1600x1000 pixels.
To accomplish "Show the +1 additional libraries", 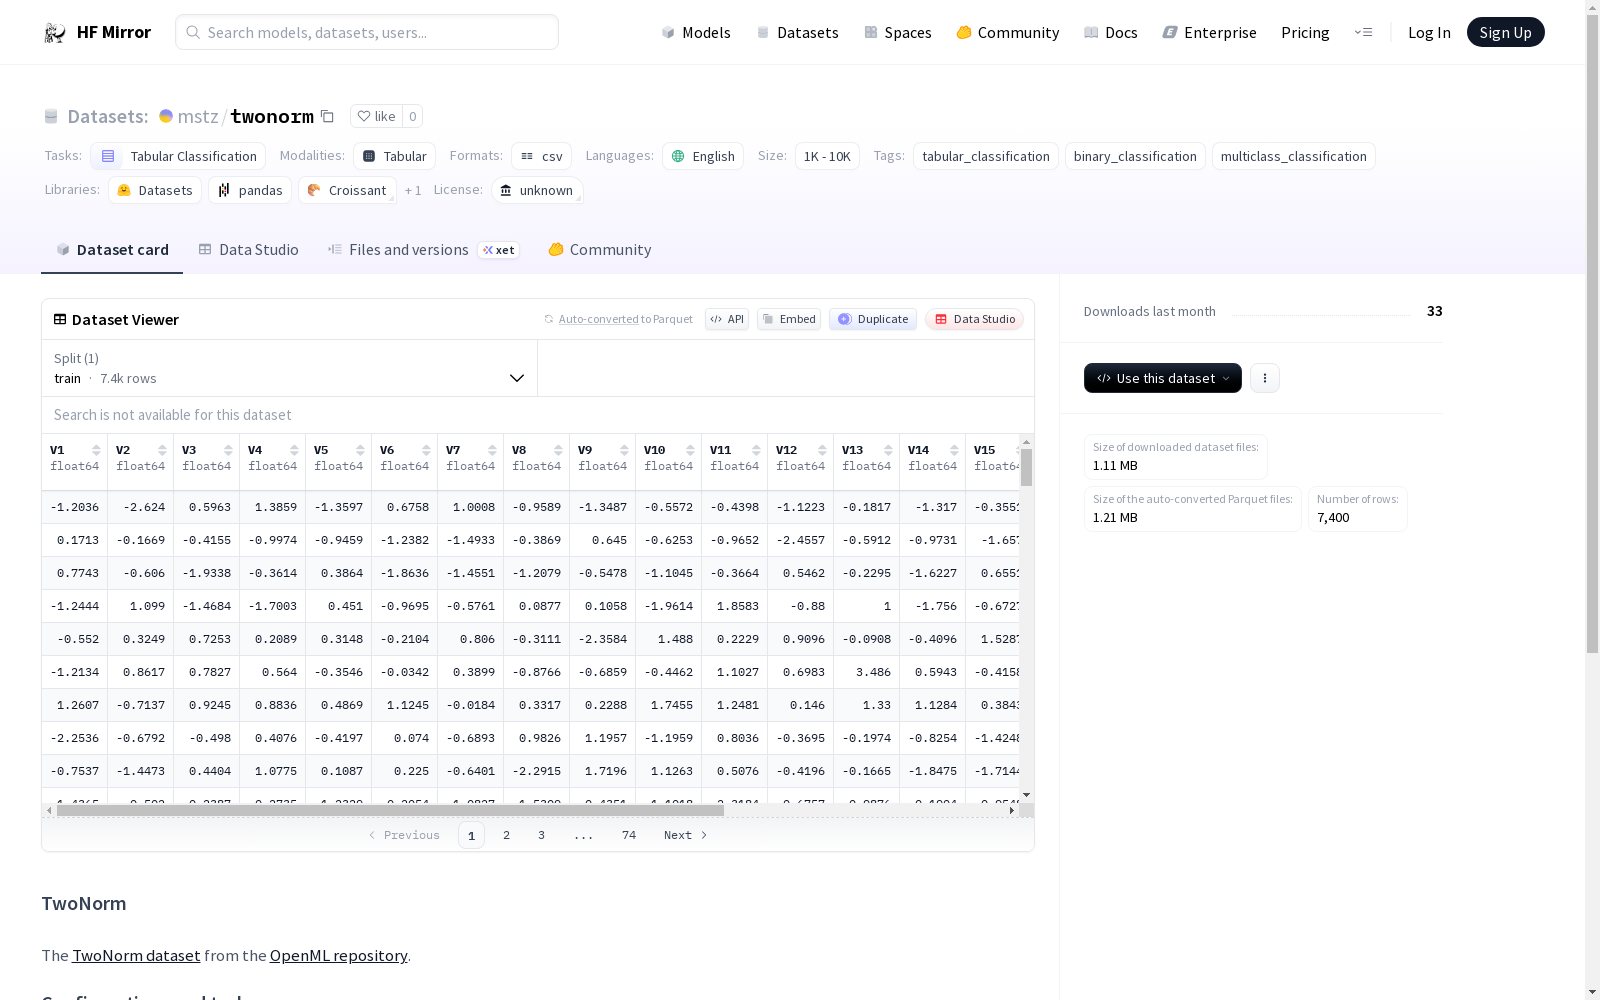I will [413, 190].
